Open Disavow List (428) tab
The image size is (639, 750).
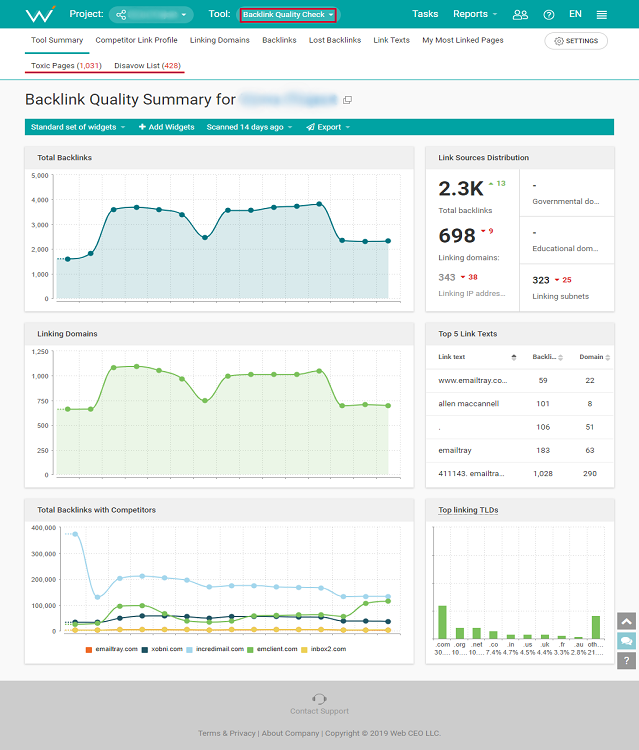(147, 66)
